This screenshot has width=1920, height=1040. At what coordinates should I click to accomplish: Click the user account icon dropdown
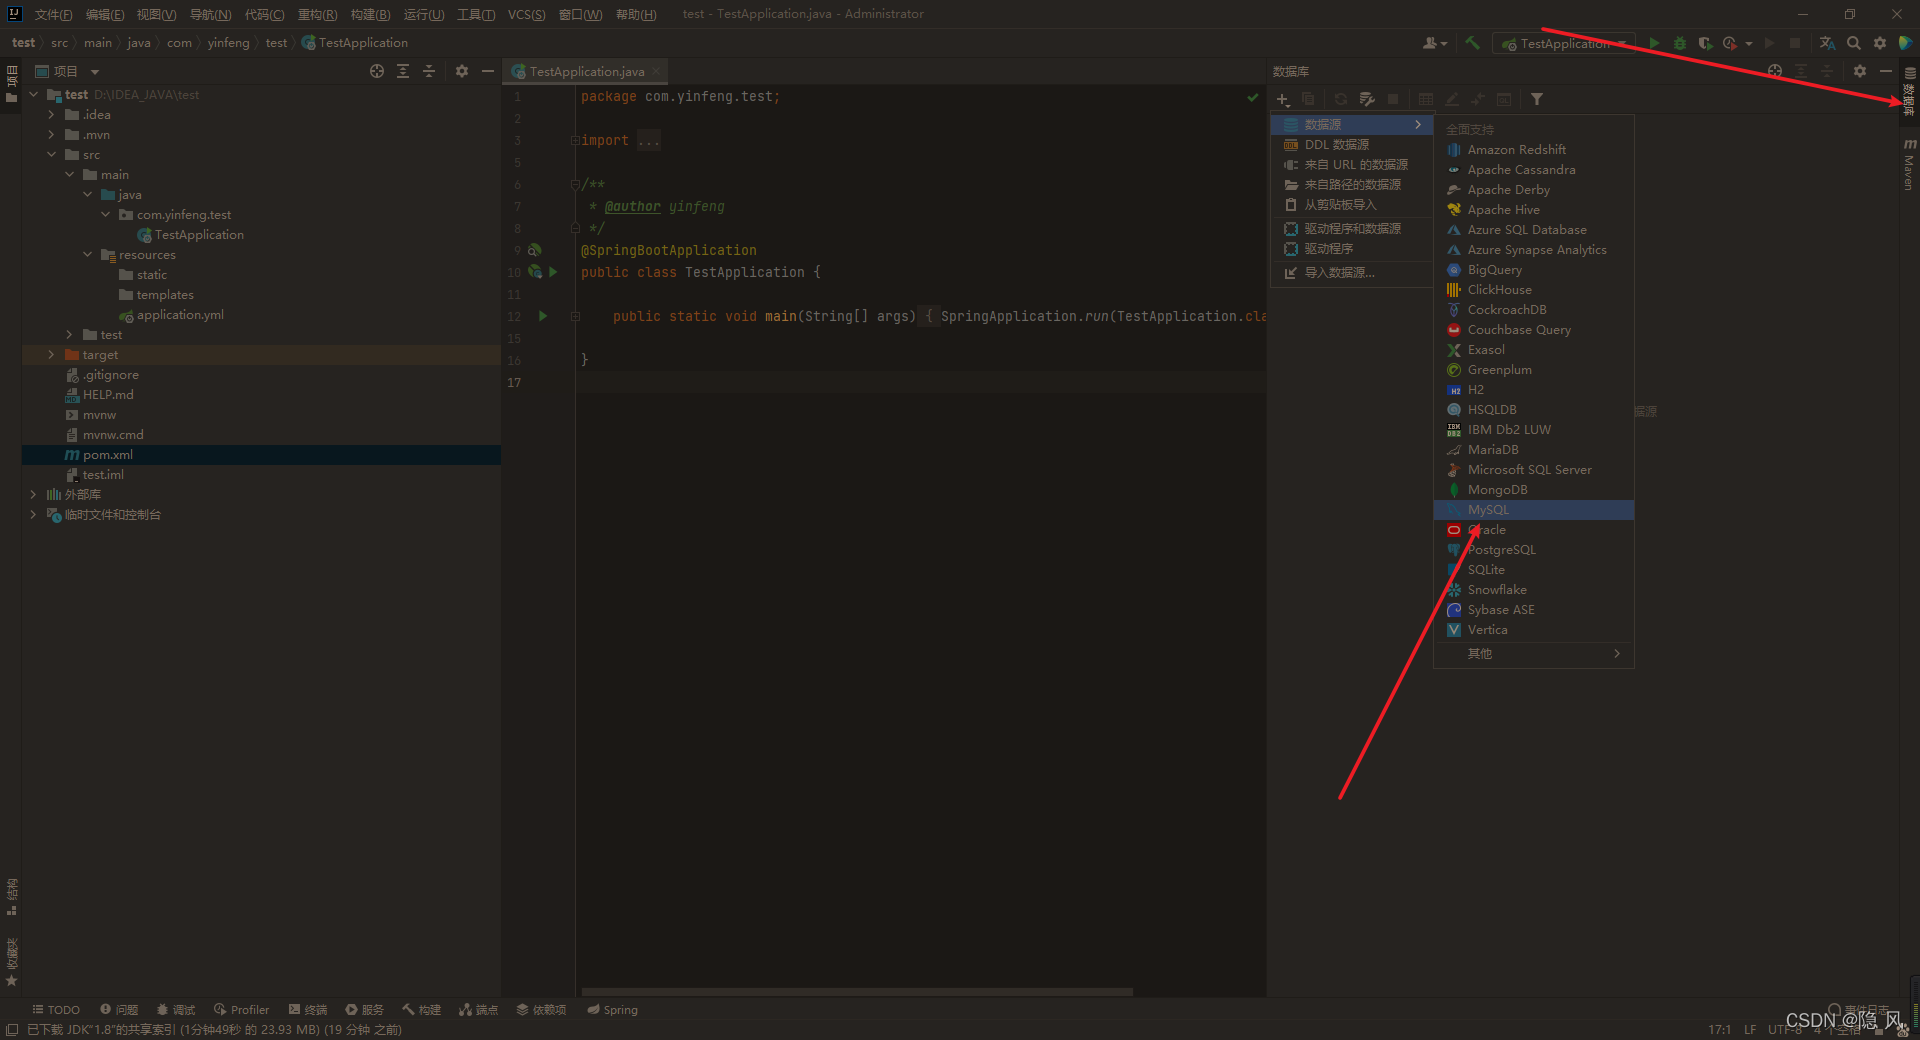1435,43
